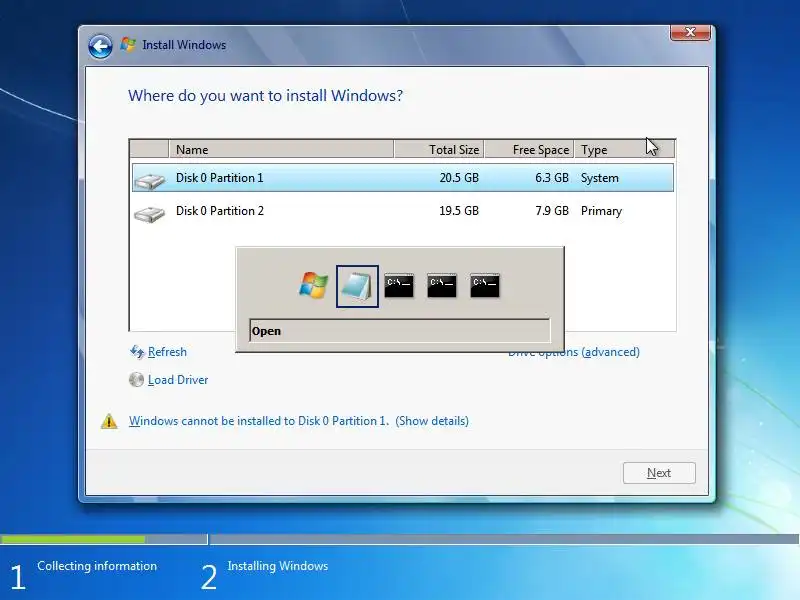Viewport: 800px width, 600px height.
Task: Click the System type cell
Action: (599, 178)
